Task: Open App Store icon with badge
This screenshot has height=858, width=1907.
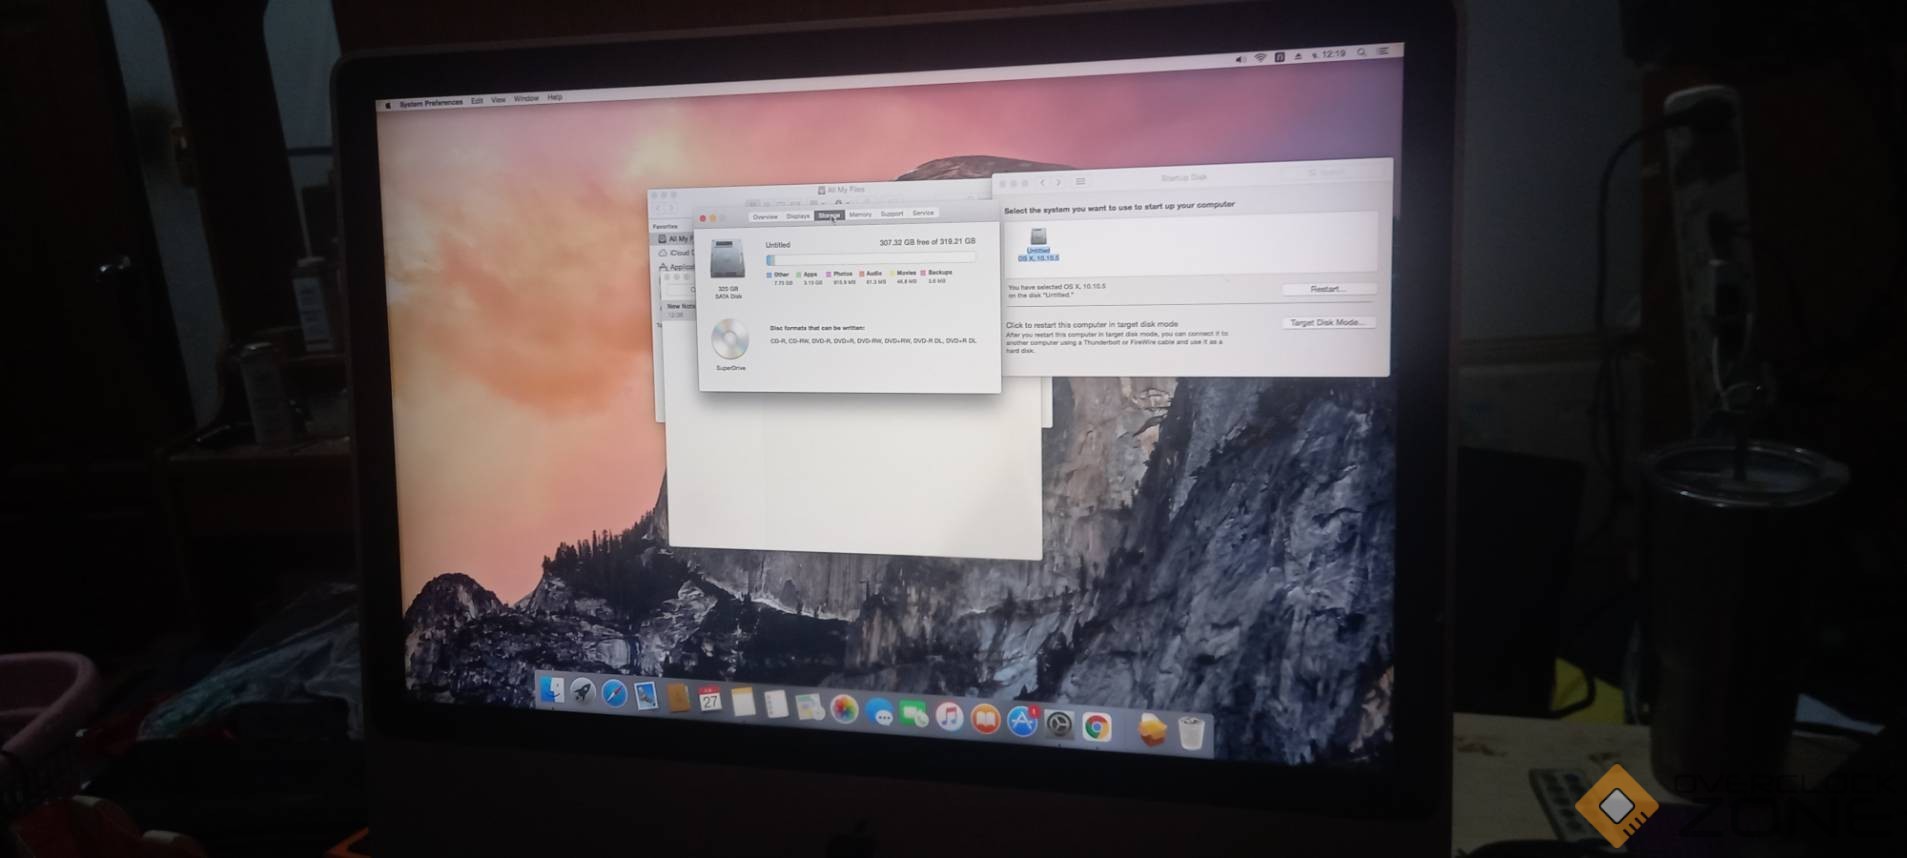Action: tap(1022, 721)
